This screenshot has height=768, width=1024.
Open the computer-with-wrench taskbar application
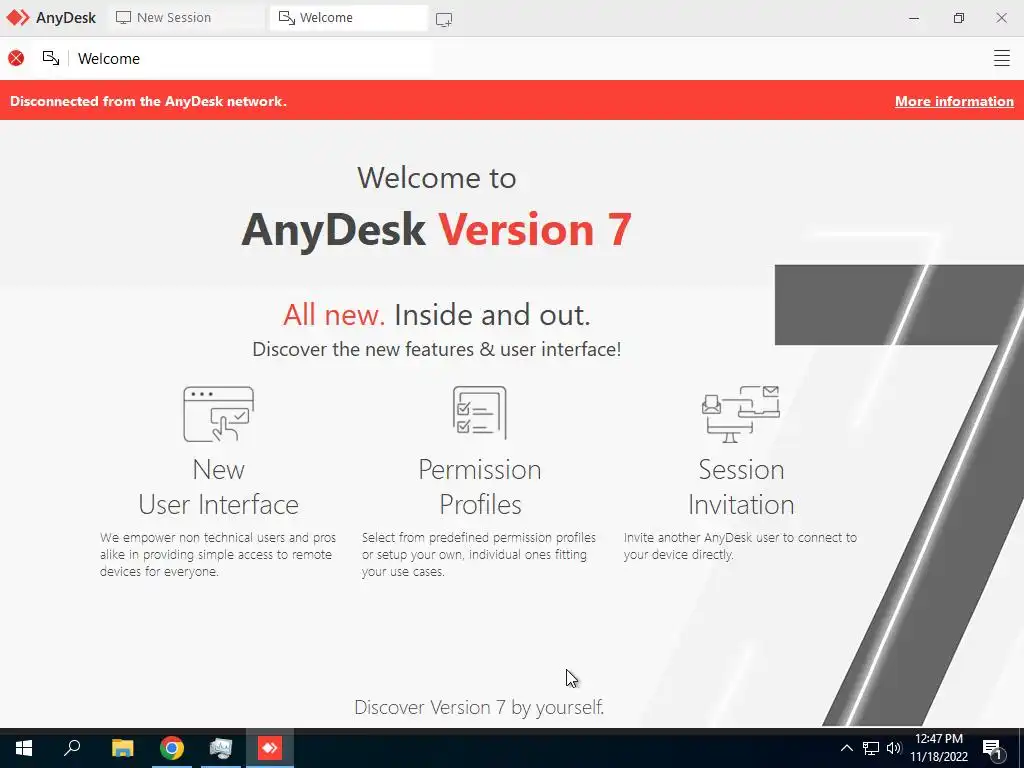[x=221, y=748]
